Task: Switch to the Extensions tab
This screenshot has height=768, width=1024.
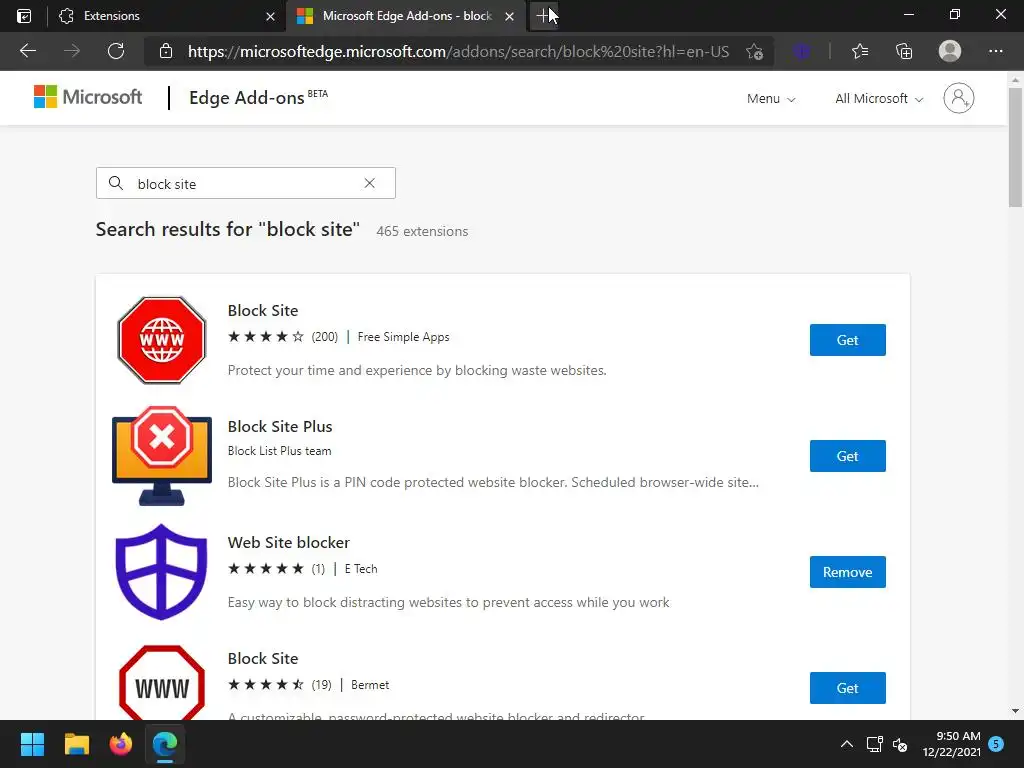Action: (x=167, y=16)
